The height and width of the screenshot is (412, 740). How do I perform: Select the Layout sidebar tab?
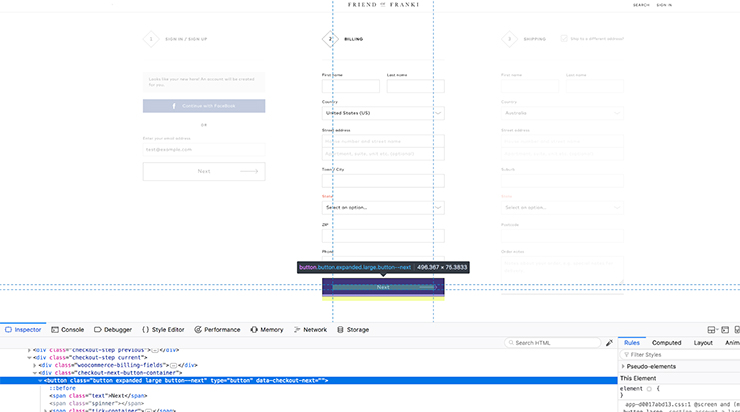coord(703,343)
